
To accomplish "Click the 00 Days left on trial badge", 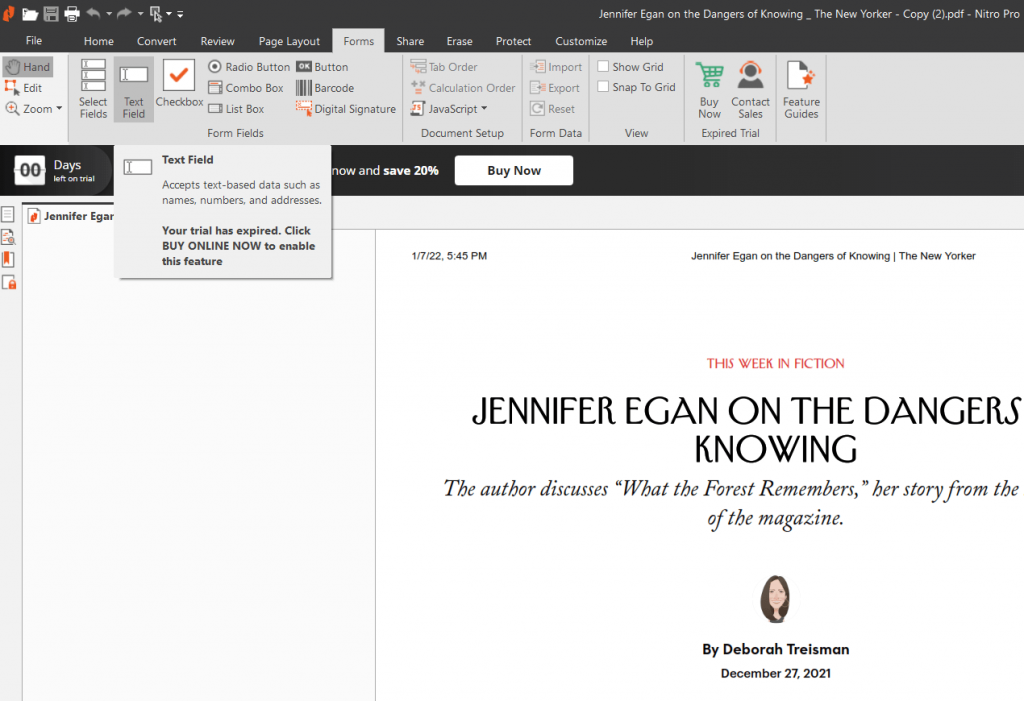I will 57,170.
